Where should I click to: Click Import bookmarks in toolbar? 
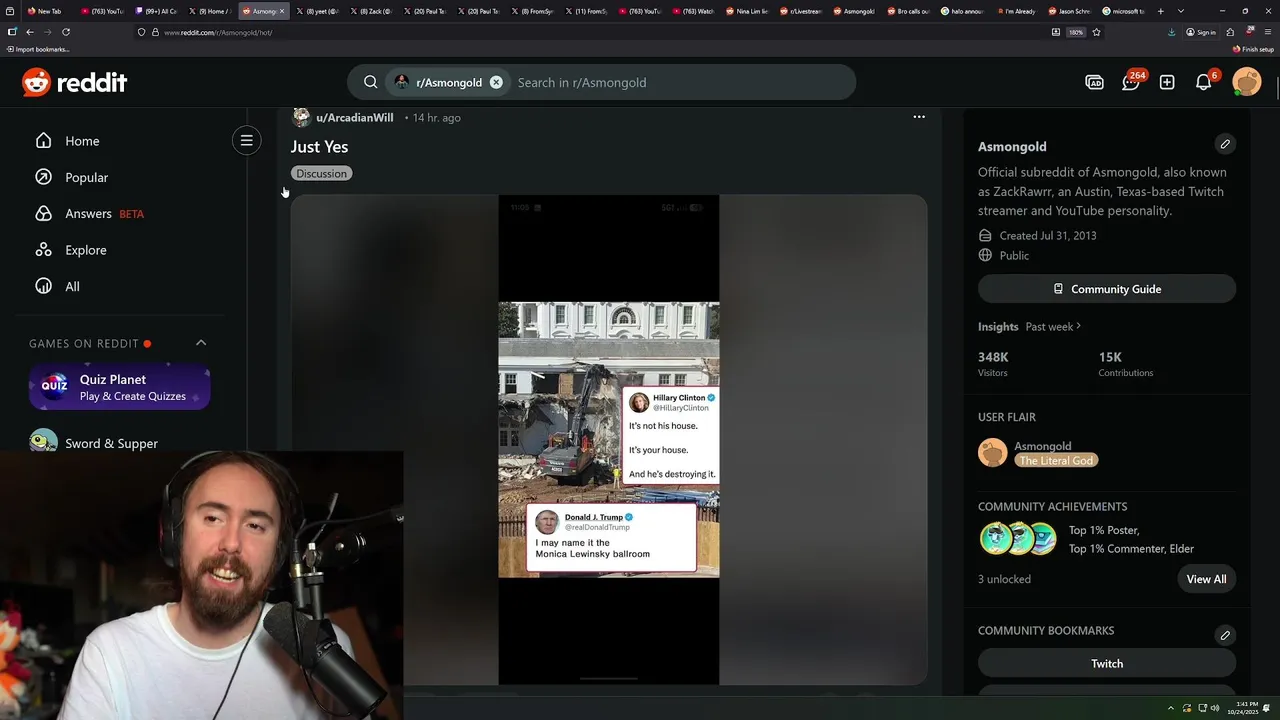pyautogui.click(x=38, y=49)
